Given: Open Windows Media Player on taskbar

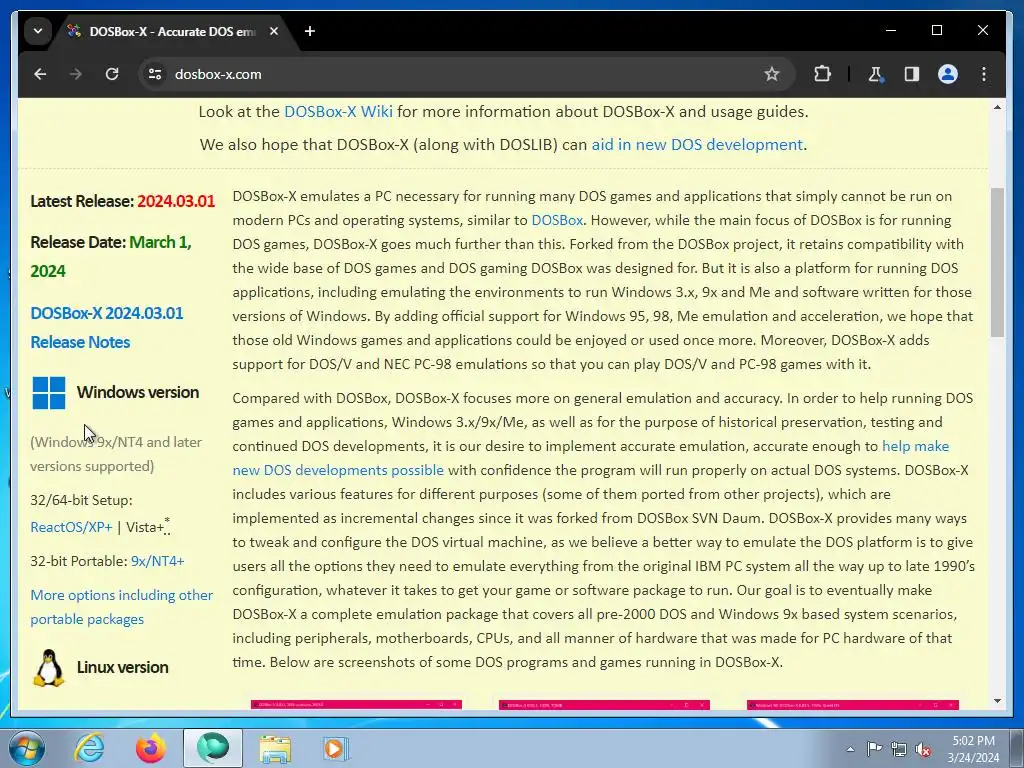Looking at the screenshot, I should (336, 748).
